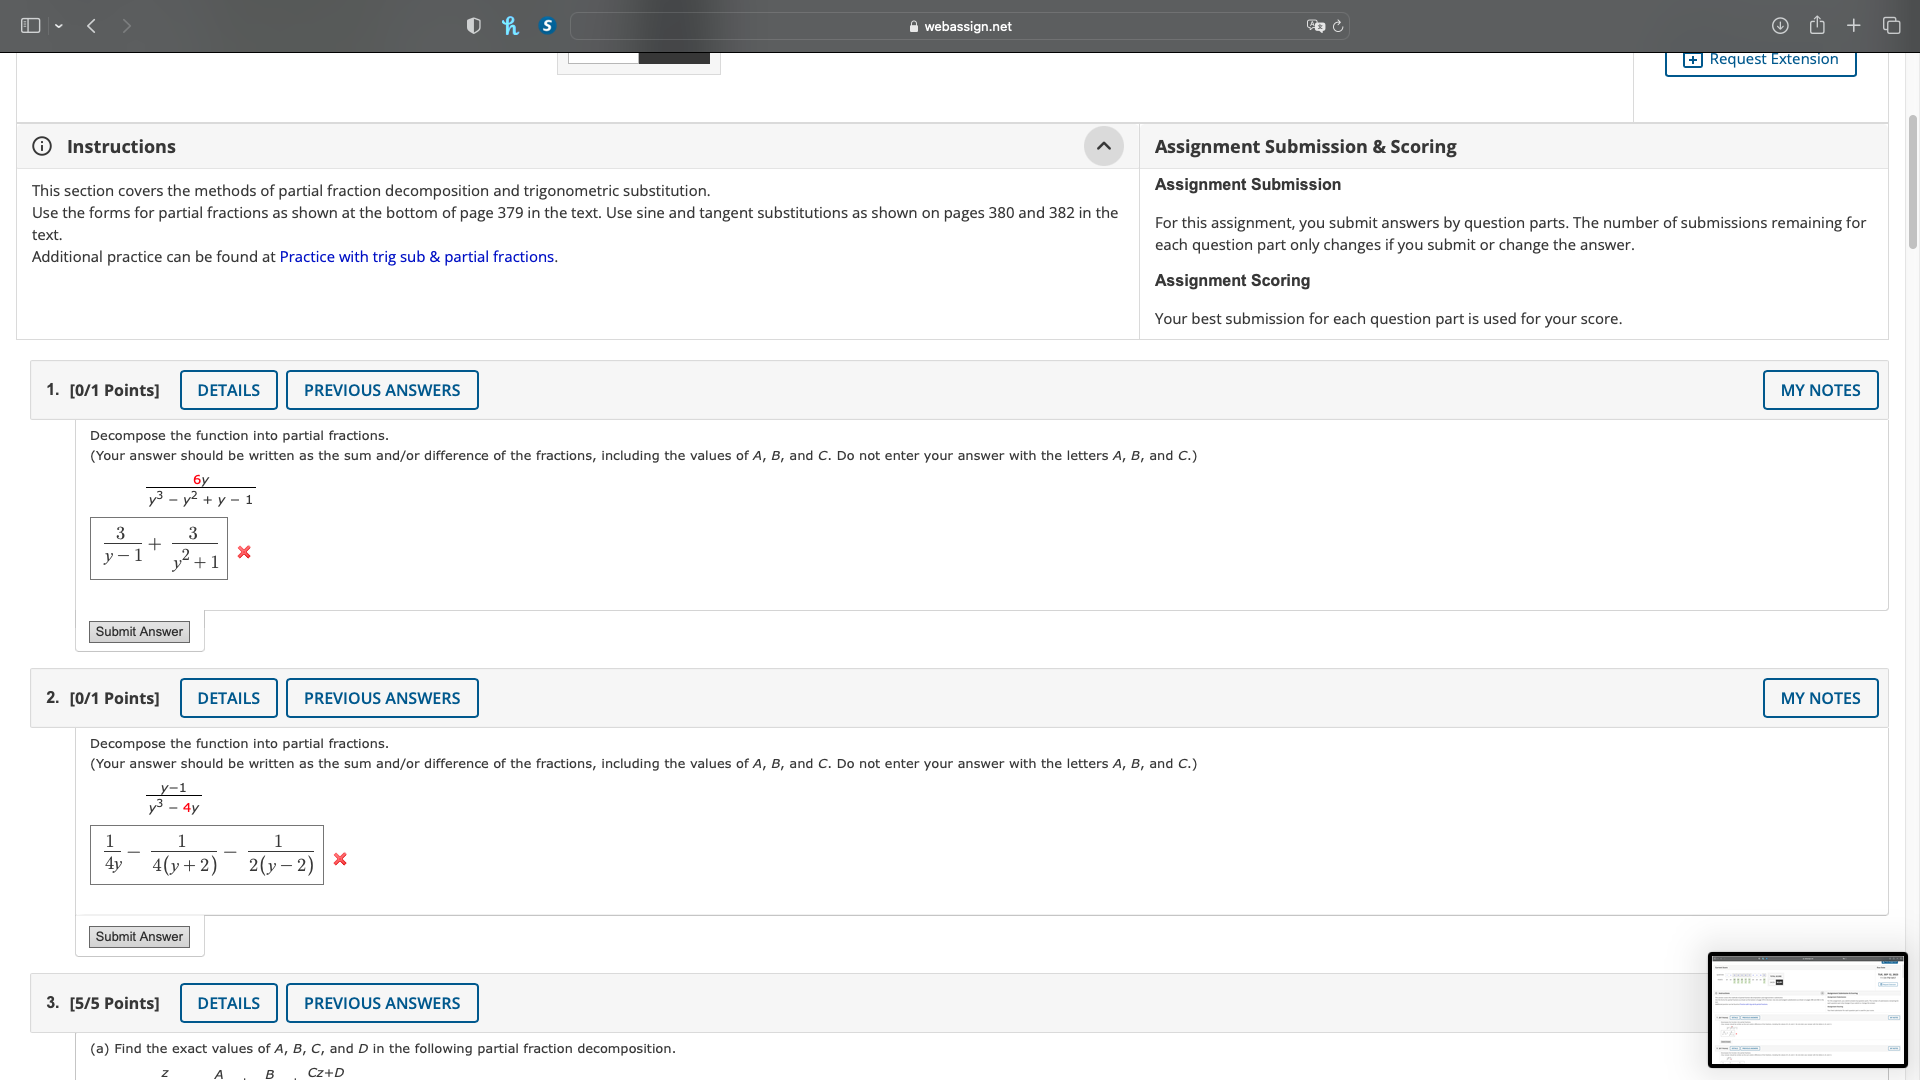Open Practice with trig sub link

(x=416, y=257)
